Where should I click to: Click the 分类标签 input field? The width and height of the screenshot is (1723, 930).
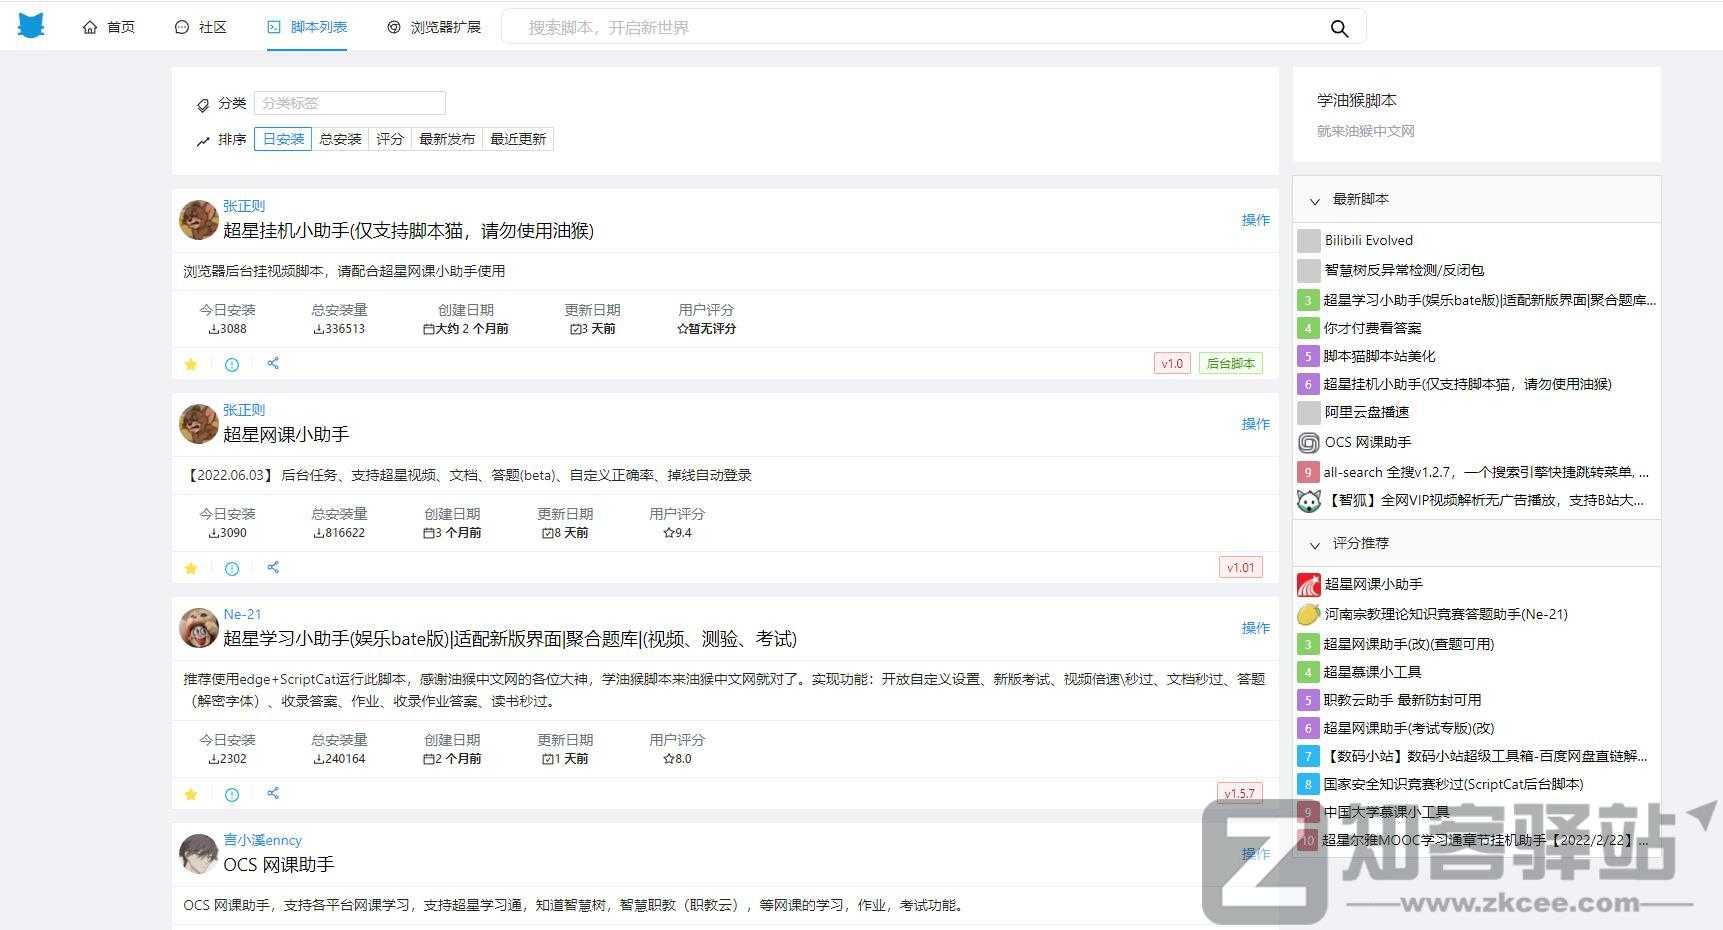[x=349, y=103]
